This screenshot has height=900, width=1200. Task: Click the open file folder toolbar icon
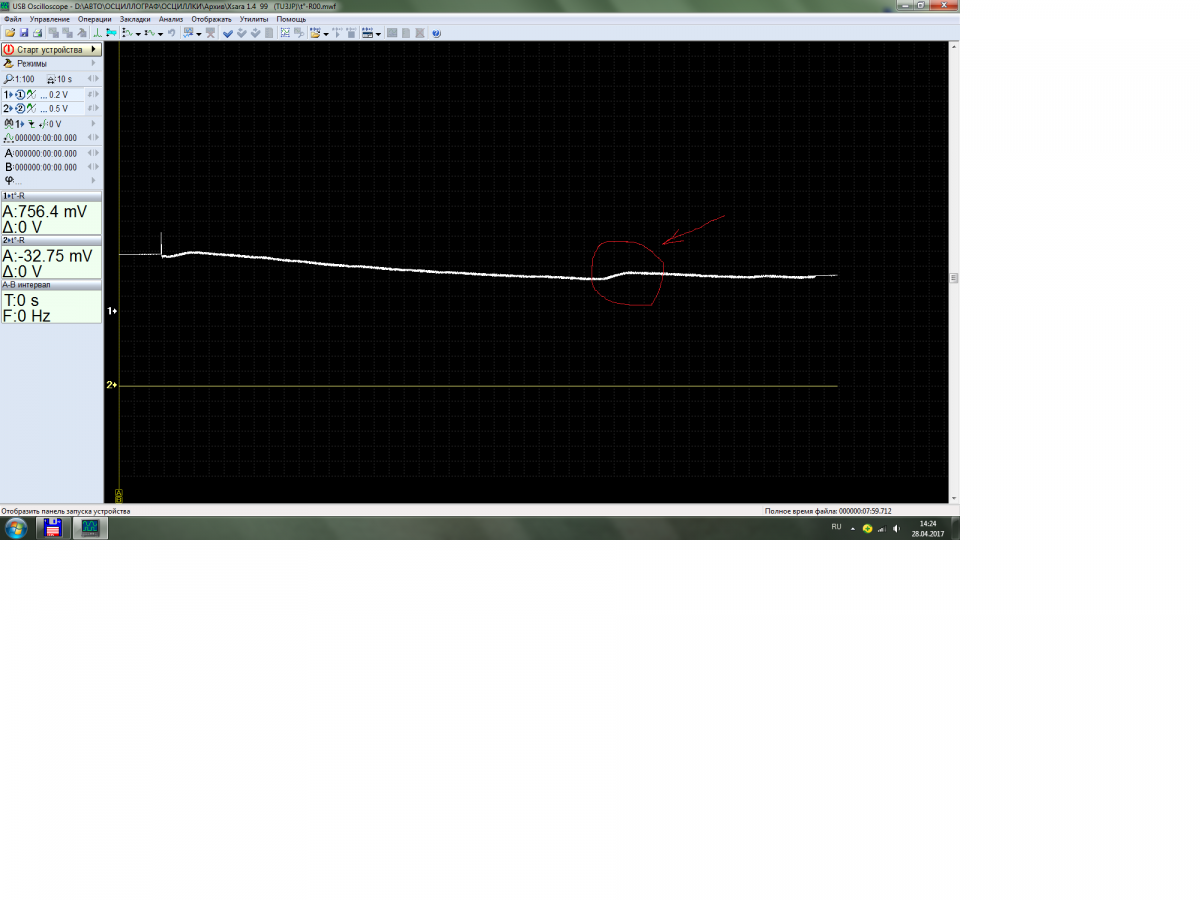(9, 33)
